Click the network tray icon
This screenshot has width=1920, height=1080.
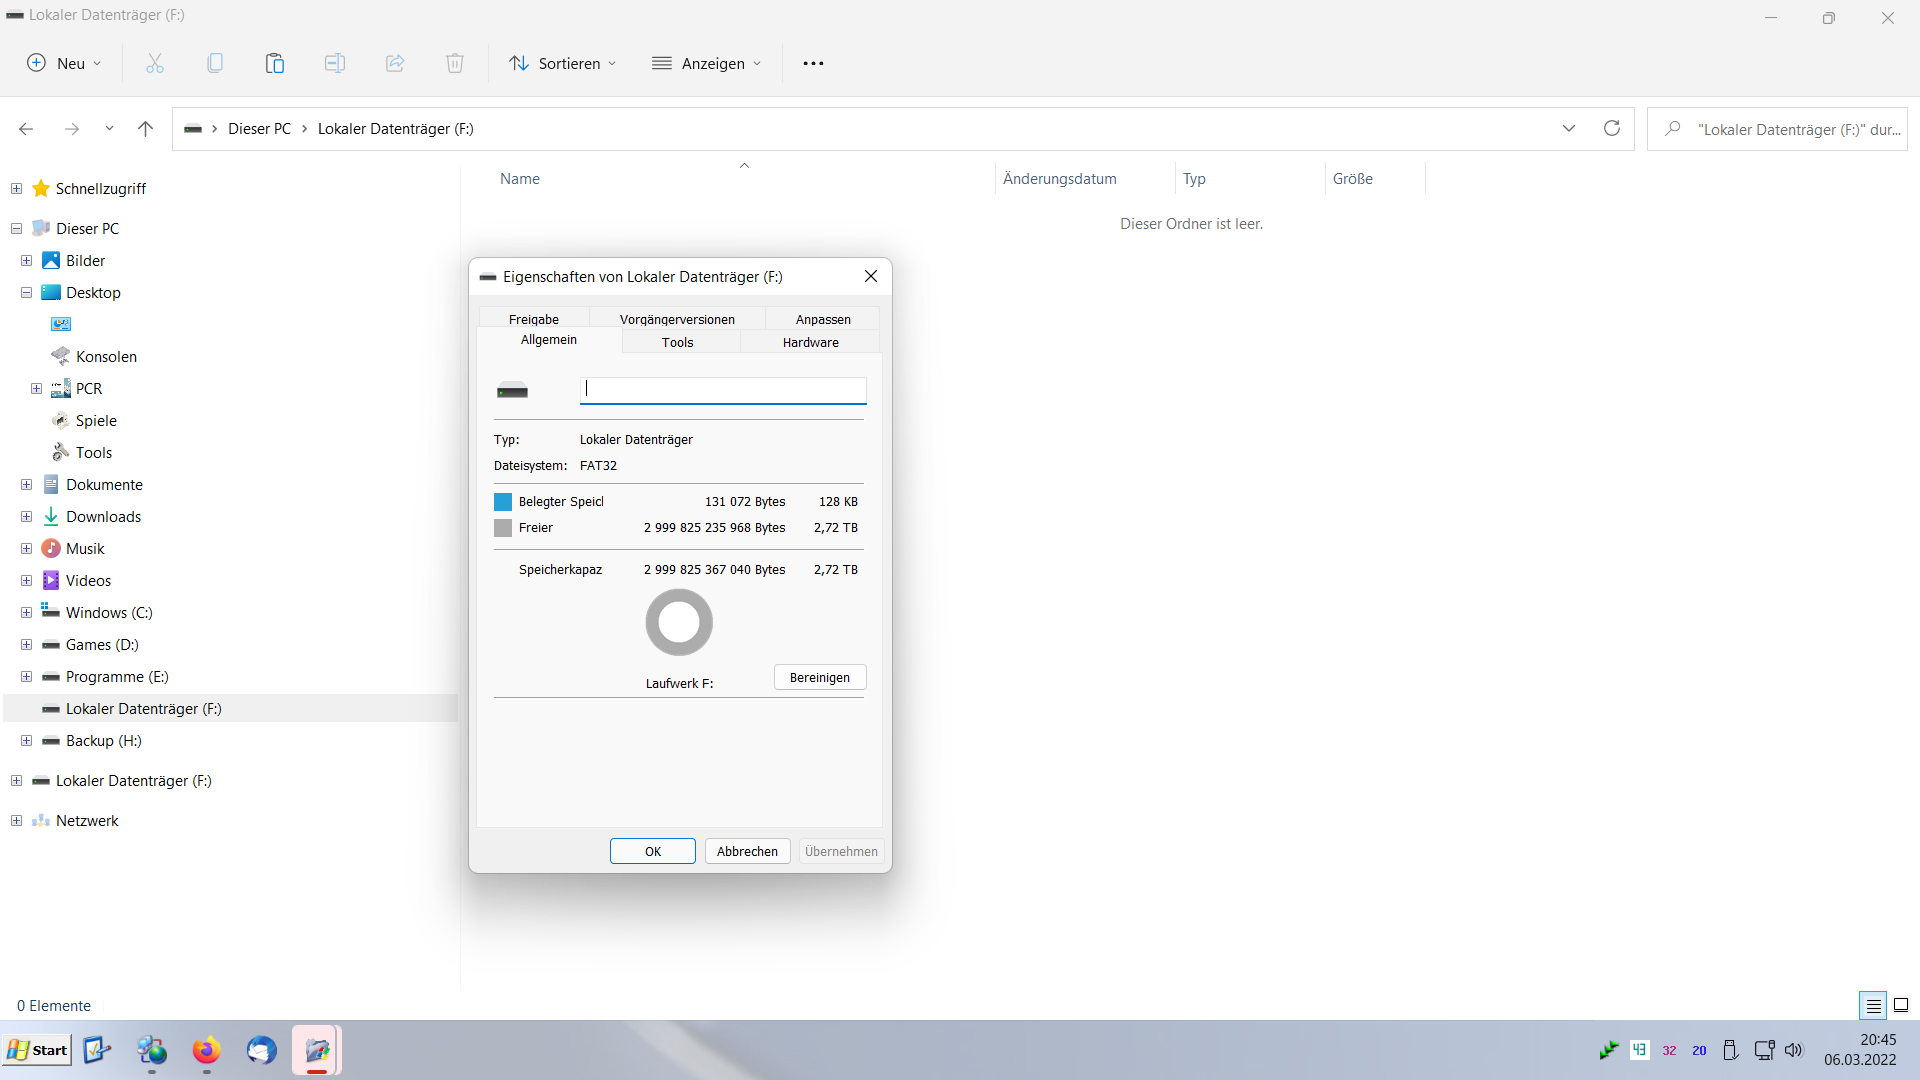click(1765, 1050)
